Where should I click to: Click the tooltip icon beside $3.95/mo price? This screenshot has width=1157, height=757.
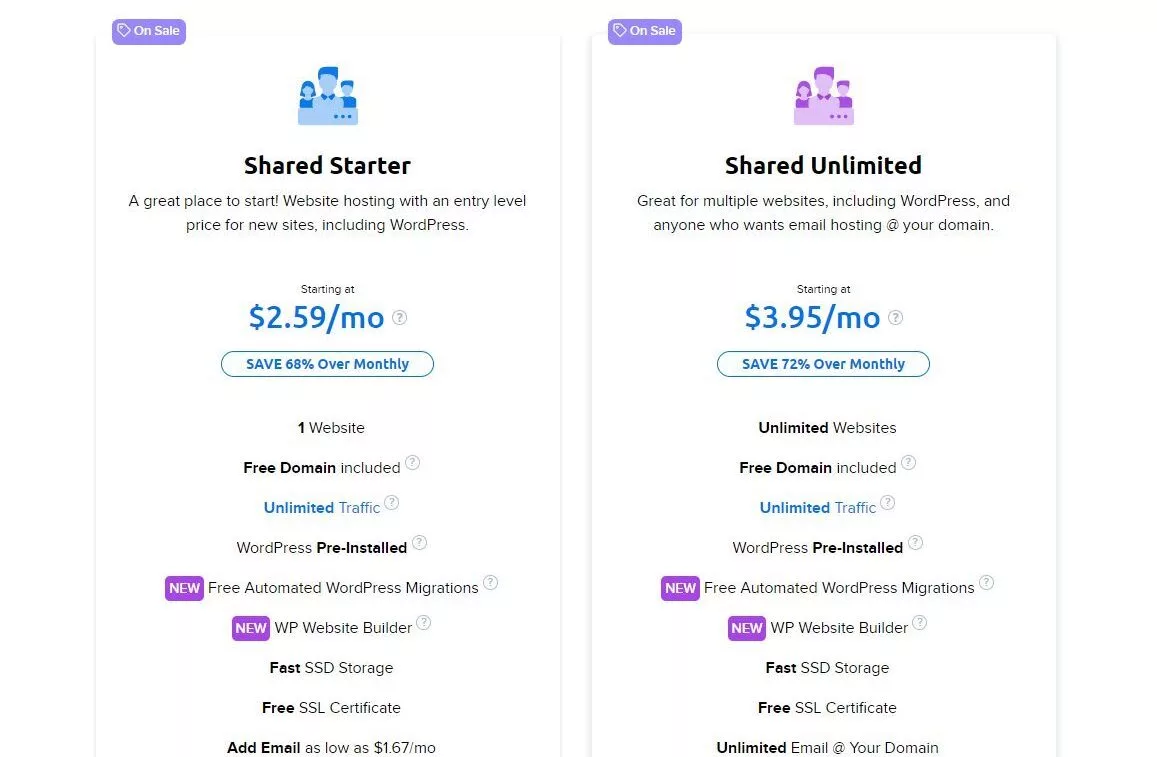click(895, 316)
